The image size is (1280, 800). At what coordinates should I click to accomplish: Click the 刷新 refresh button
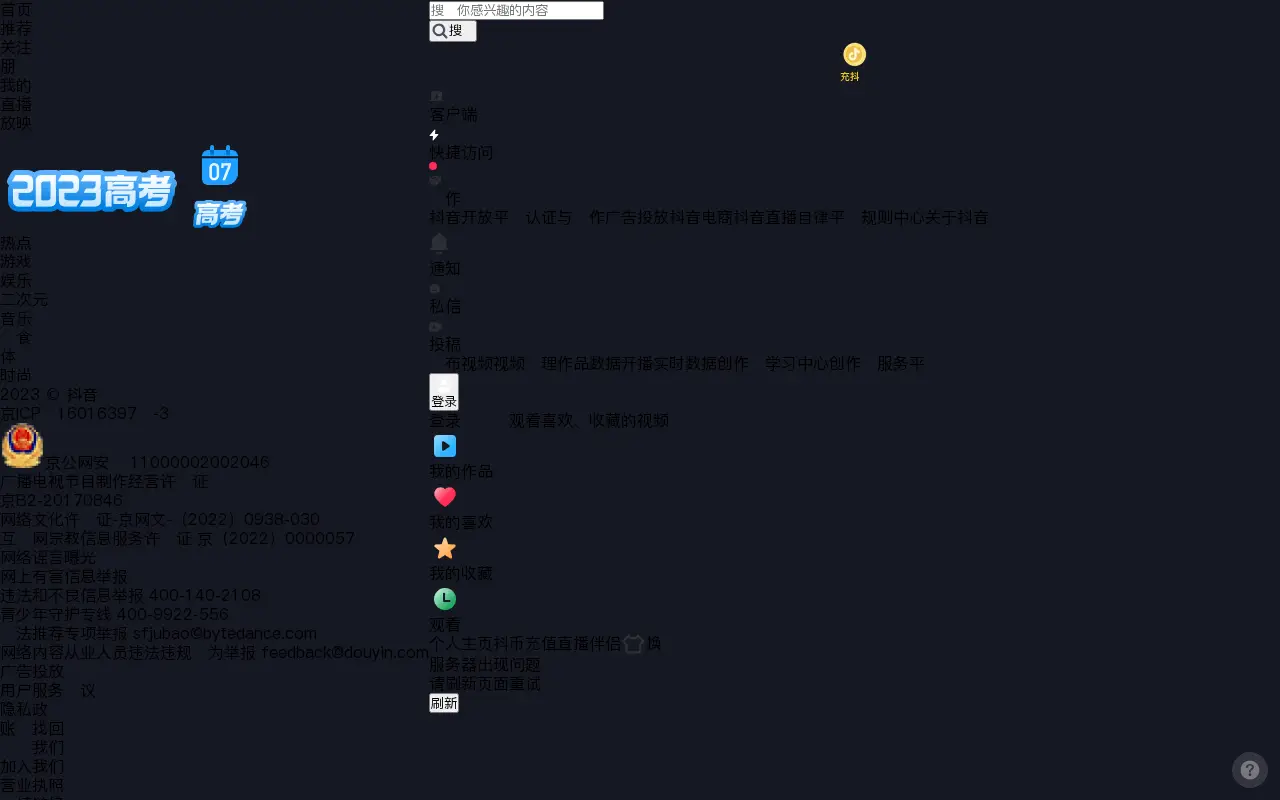[x=444, y=703]
